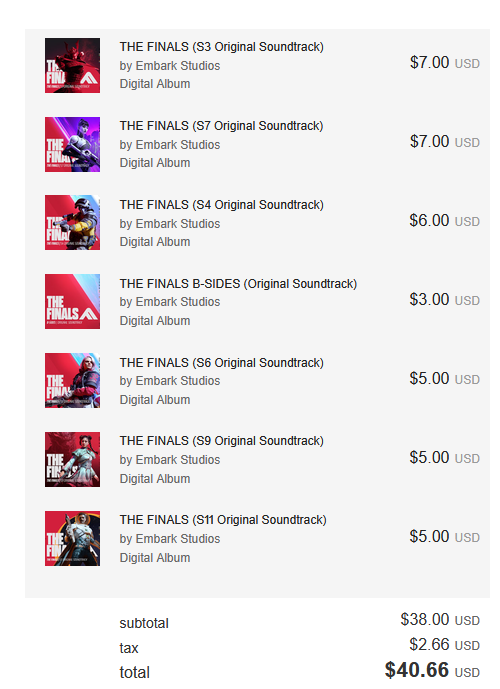Viewport: 500px width, 689px height.
Task: Click Embark Studios under S11 soundtrack
Action: pos(178,539)
